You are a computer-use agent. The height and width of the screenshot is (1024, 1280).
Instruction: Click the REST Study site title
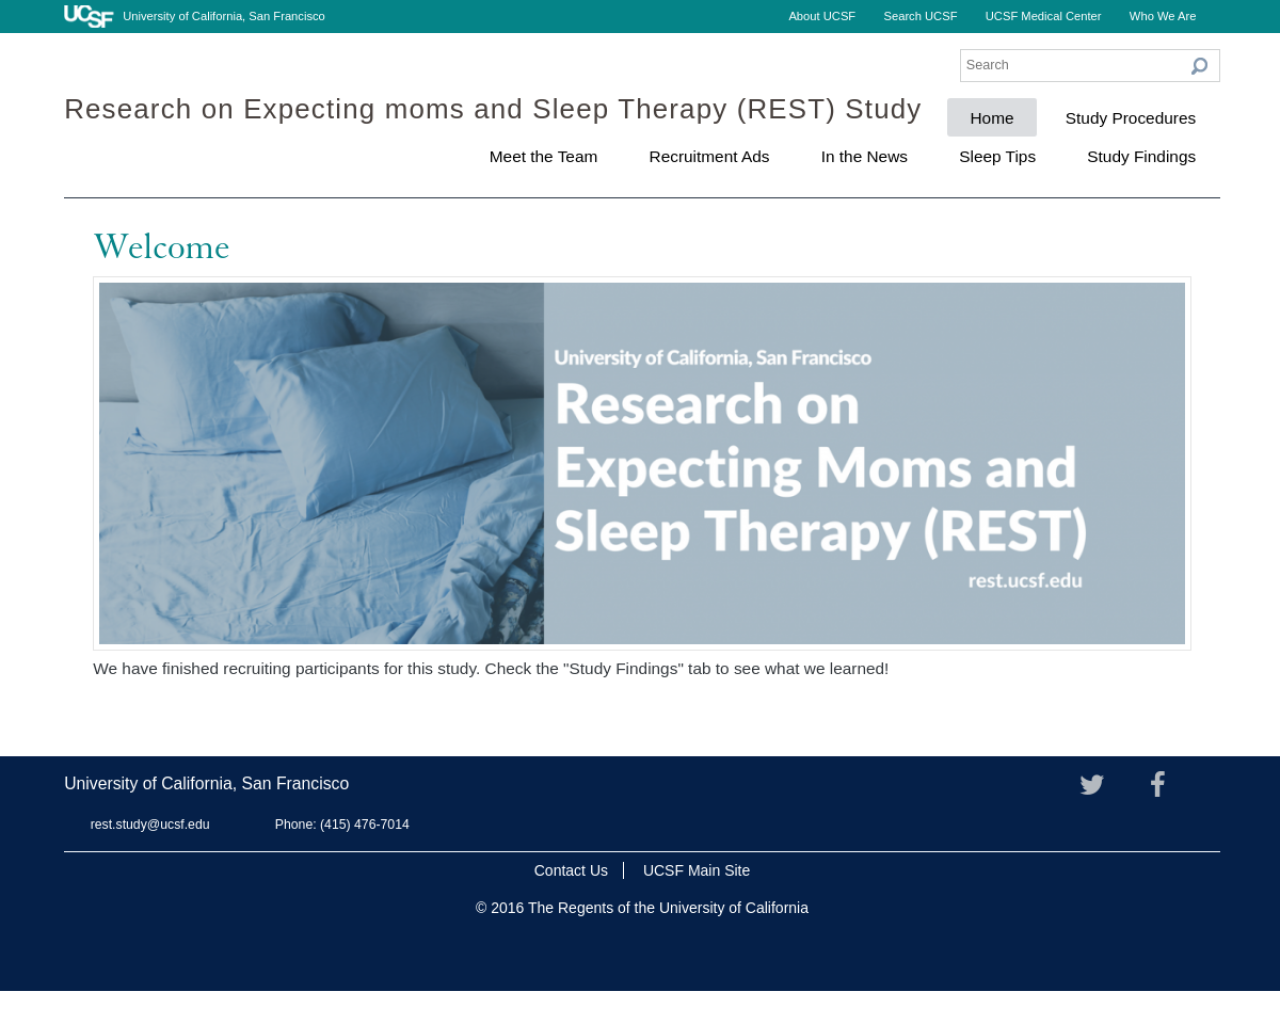(493, 109)
